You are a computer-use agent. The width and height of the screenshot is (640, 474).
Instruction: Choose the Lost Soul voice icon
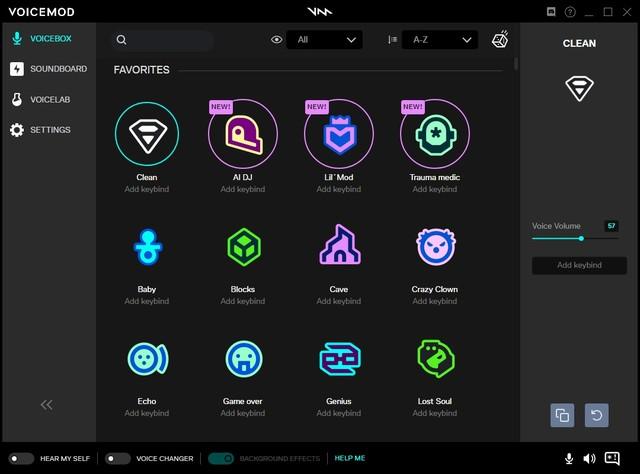tap(436, 358)
